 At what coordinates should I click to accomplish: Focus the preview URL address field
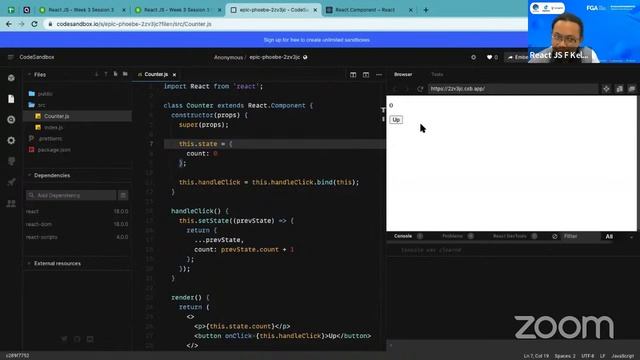tap(512, 89)
